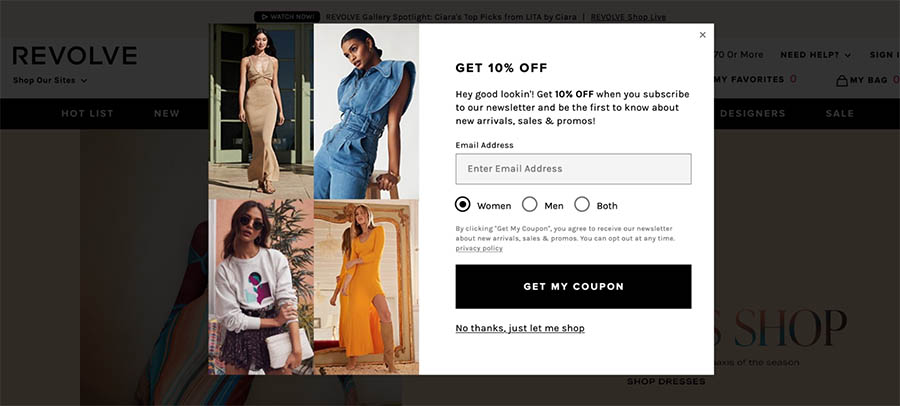Open the Designers menu item

[x=752, y=114]
